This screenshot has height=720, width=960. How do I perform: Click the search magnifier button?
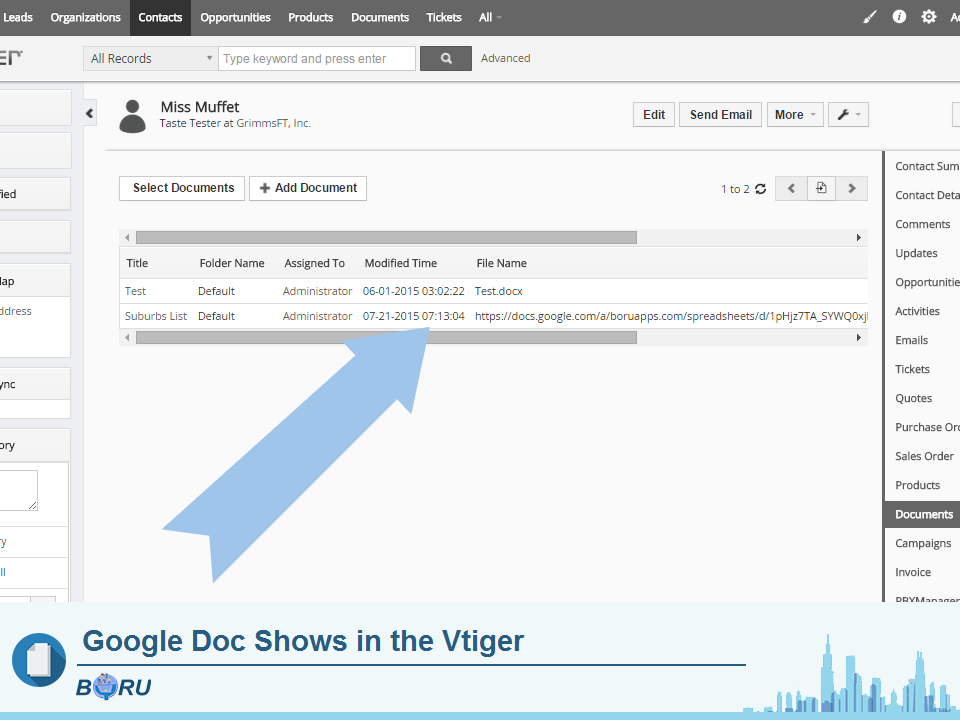pyautogui.click(x=446, y=58)
